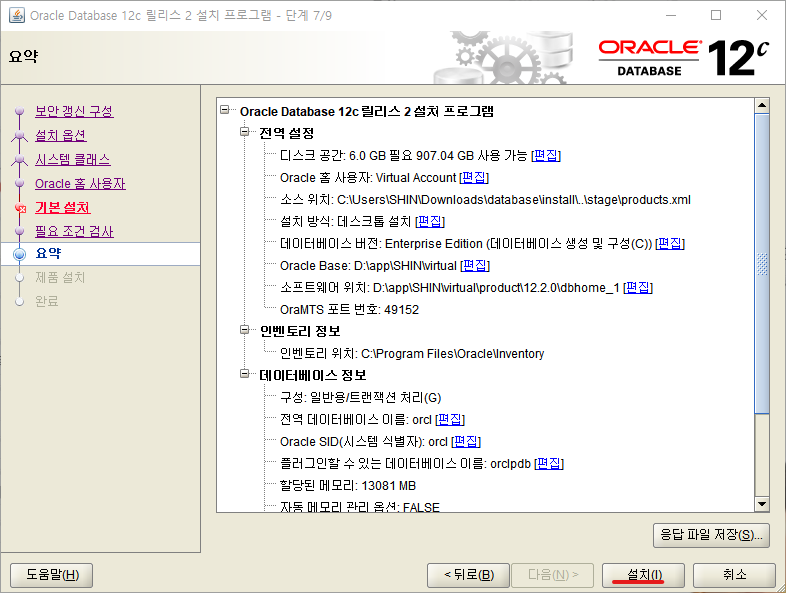786x593 pixels.
Task: Select the 할당된 메모리: 13081 MB row
Action: pyautogui.click(x=348, y=485)
